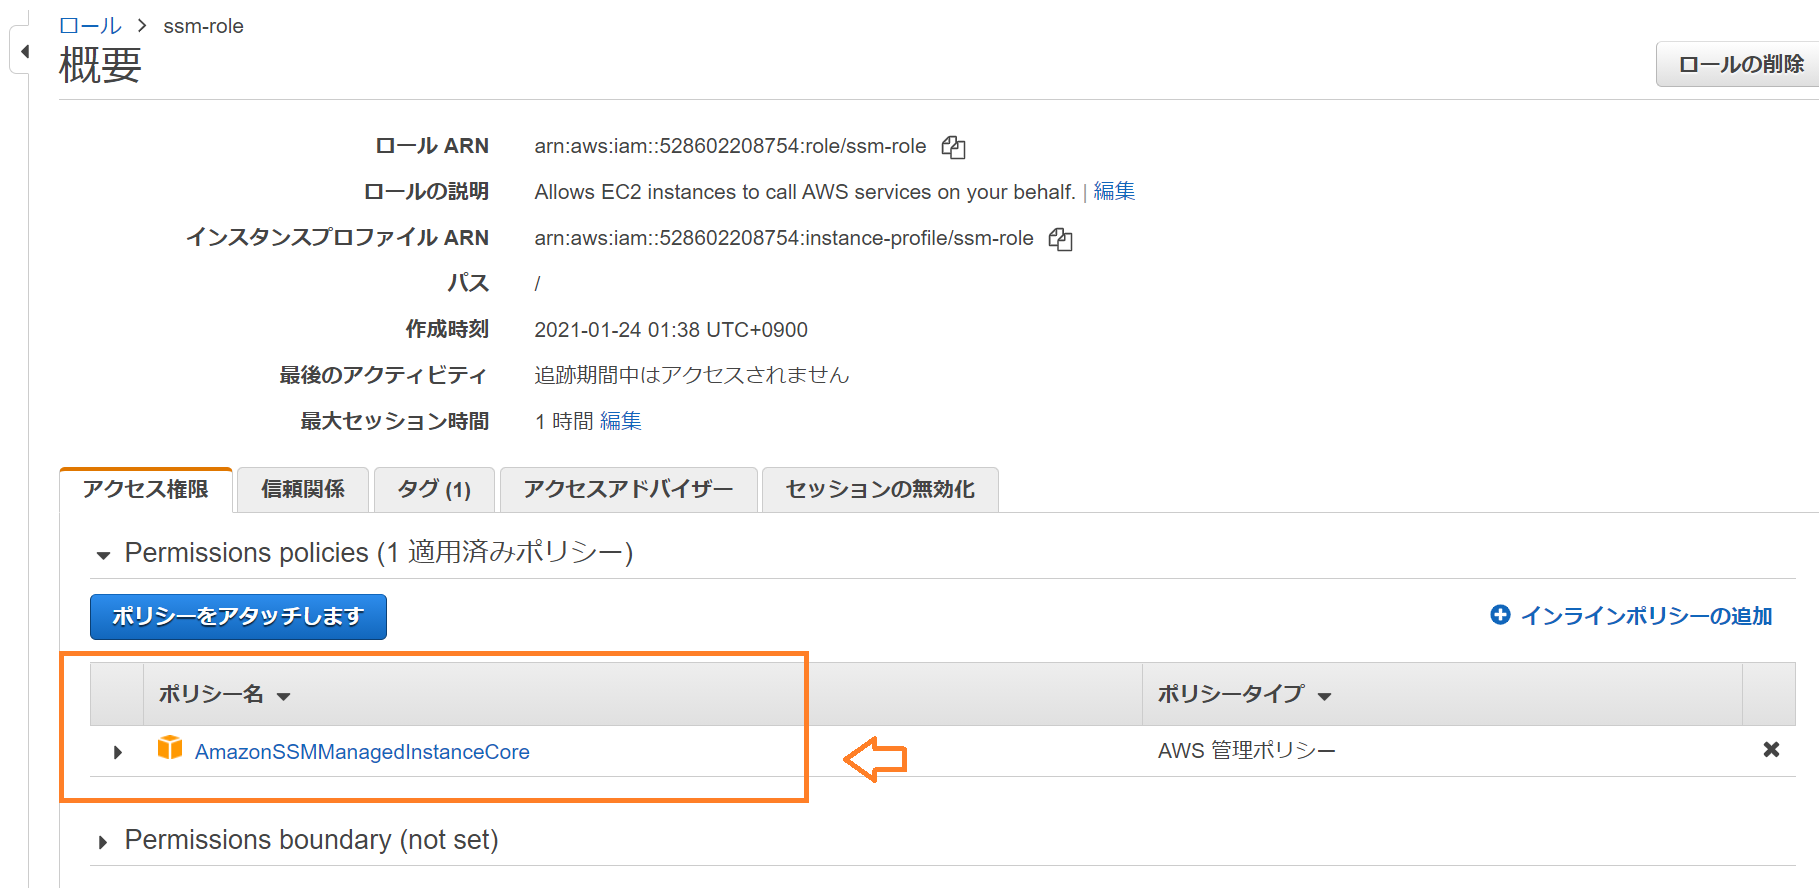
Task: Sort by ポリシー名 column
Action: point(224,694)
